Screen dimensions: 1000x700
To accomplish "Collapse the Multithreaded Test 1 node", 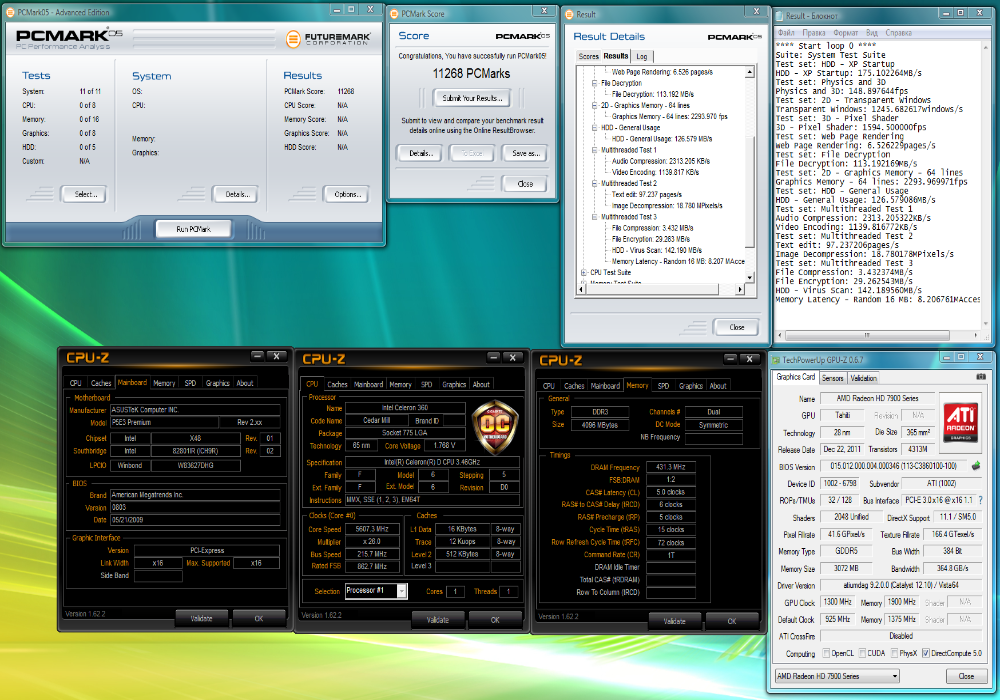I will (x=594, y=150).
